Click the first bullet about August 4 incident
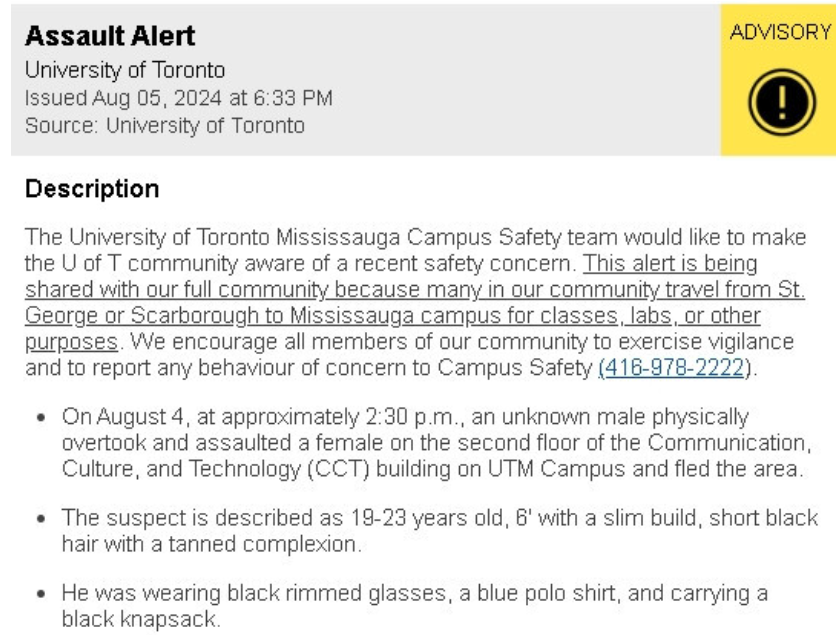Viewport: 840px width, 635px height. pyautogui.click(x=436, y=443)
